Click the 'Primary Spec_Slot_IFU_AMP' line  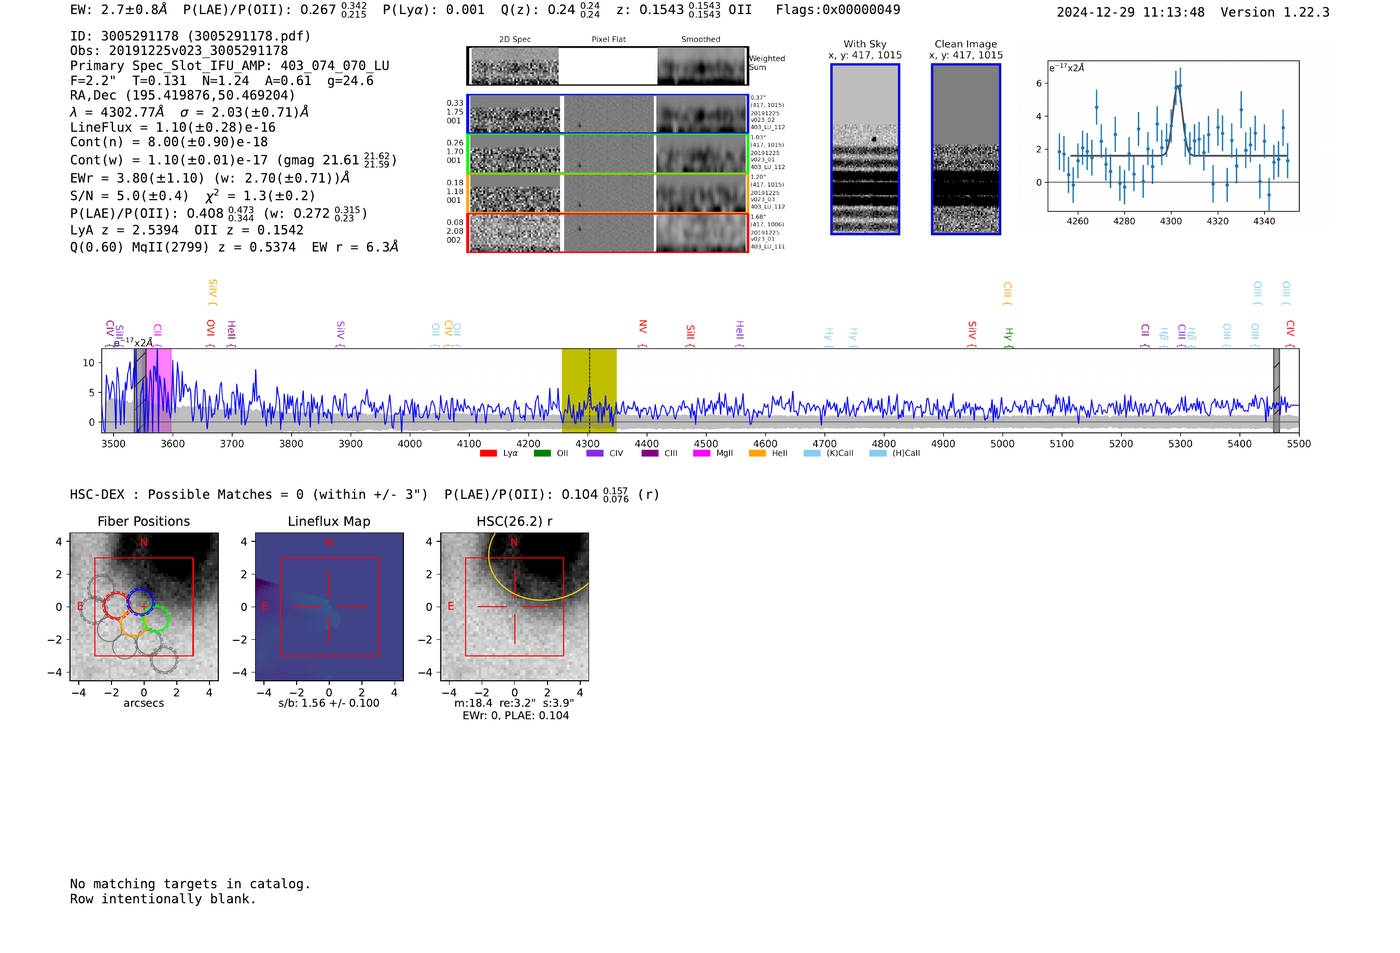click(230, 66)
